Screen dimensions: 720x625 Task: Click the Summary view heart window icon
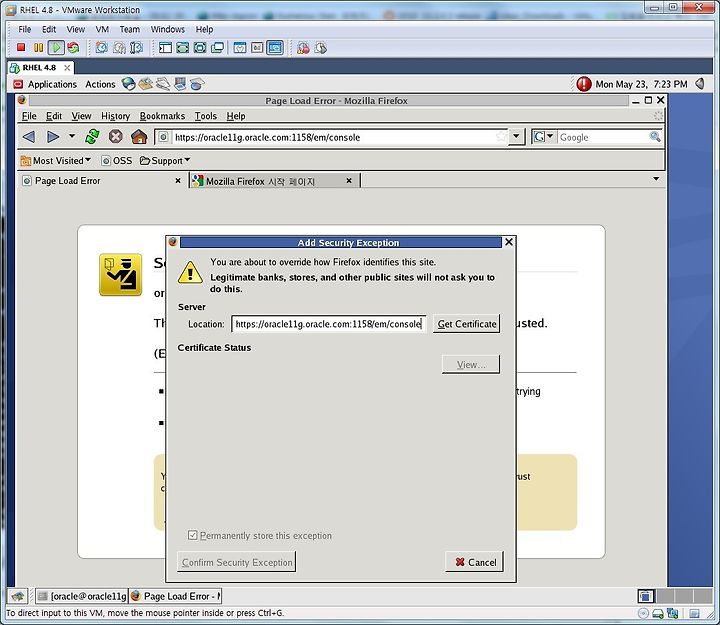[240, 47]
